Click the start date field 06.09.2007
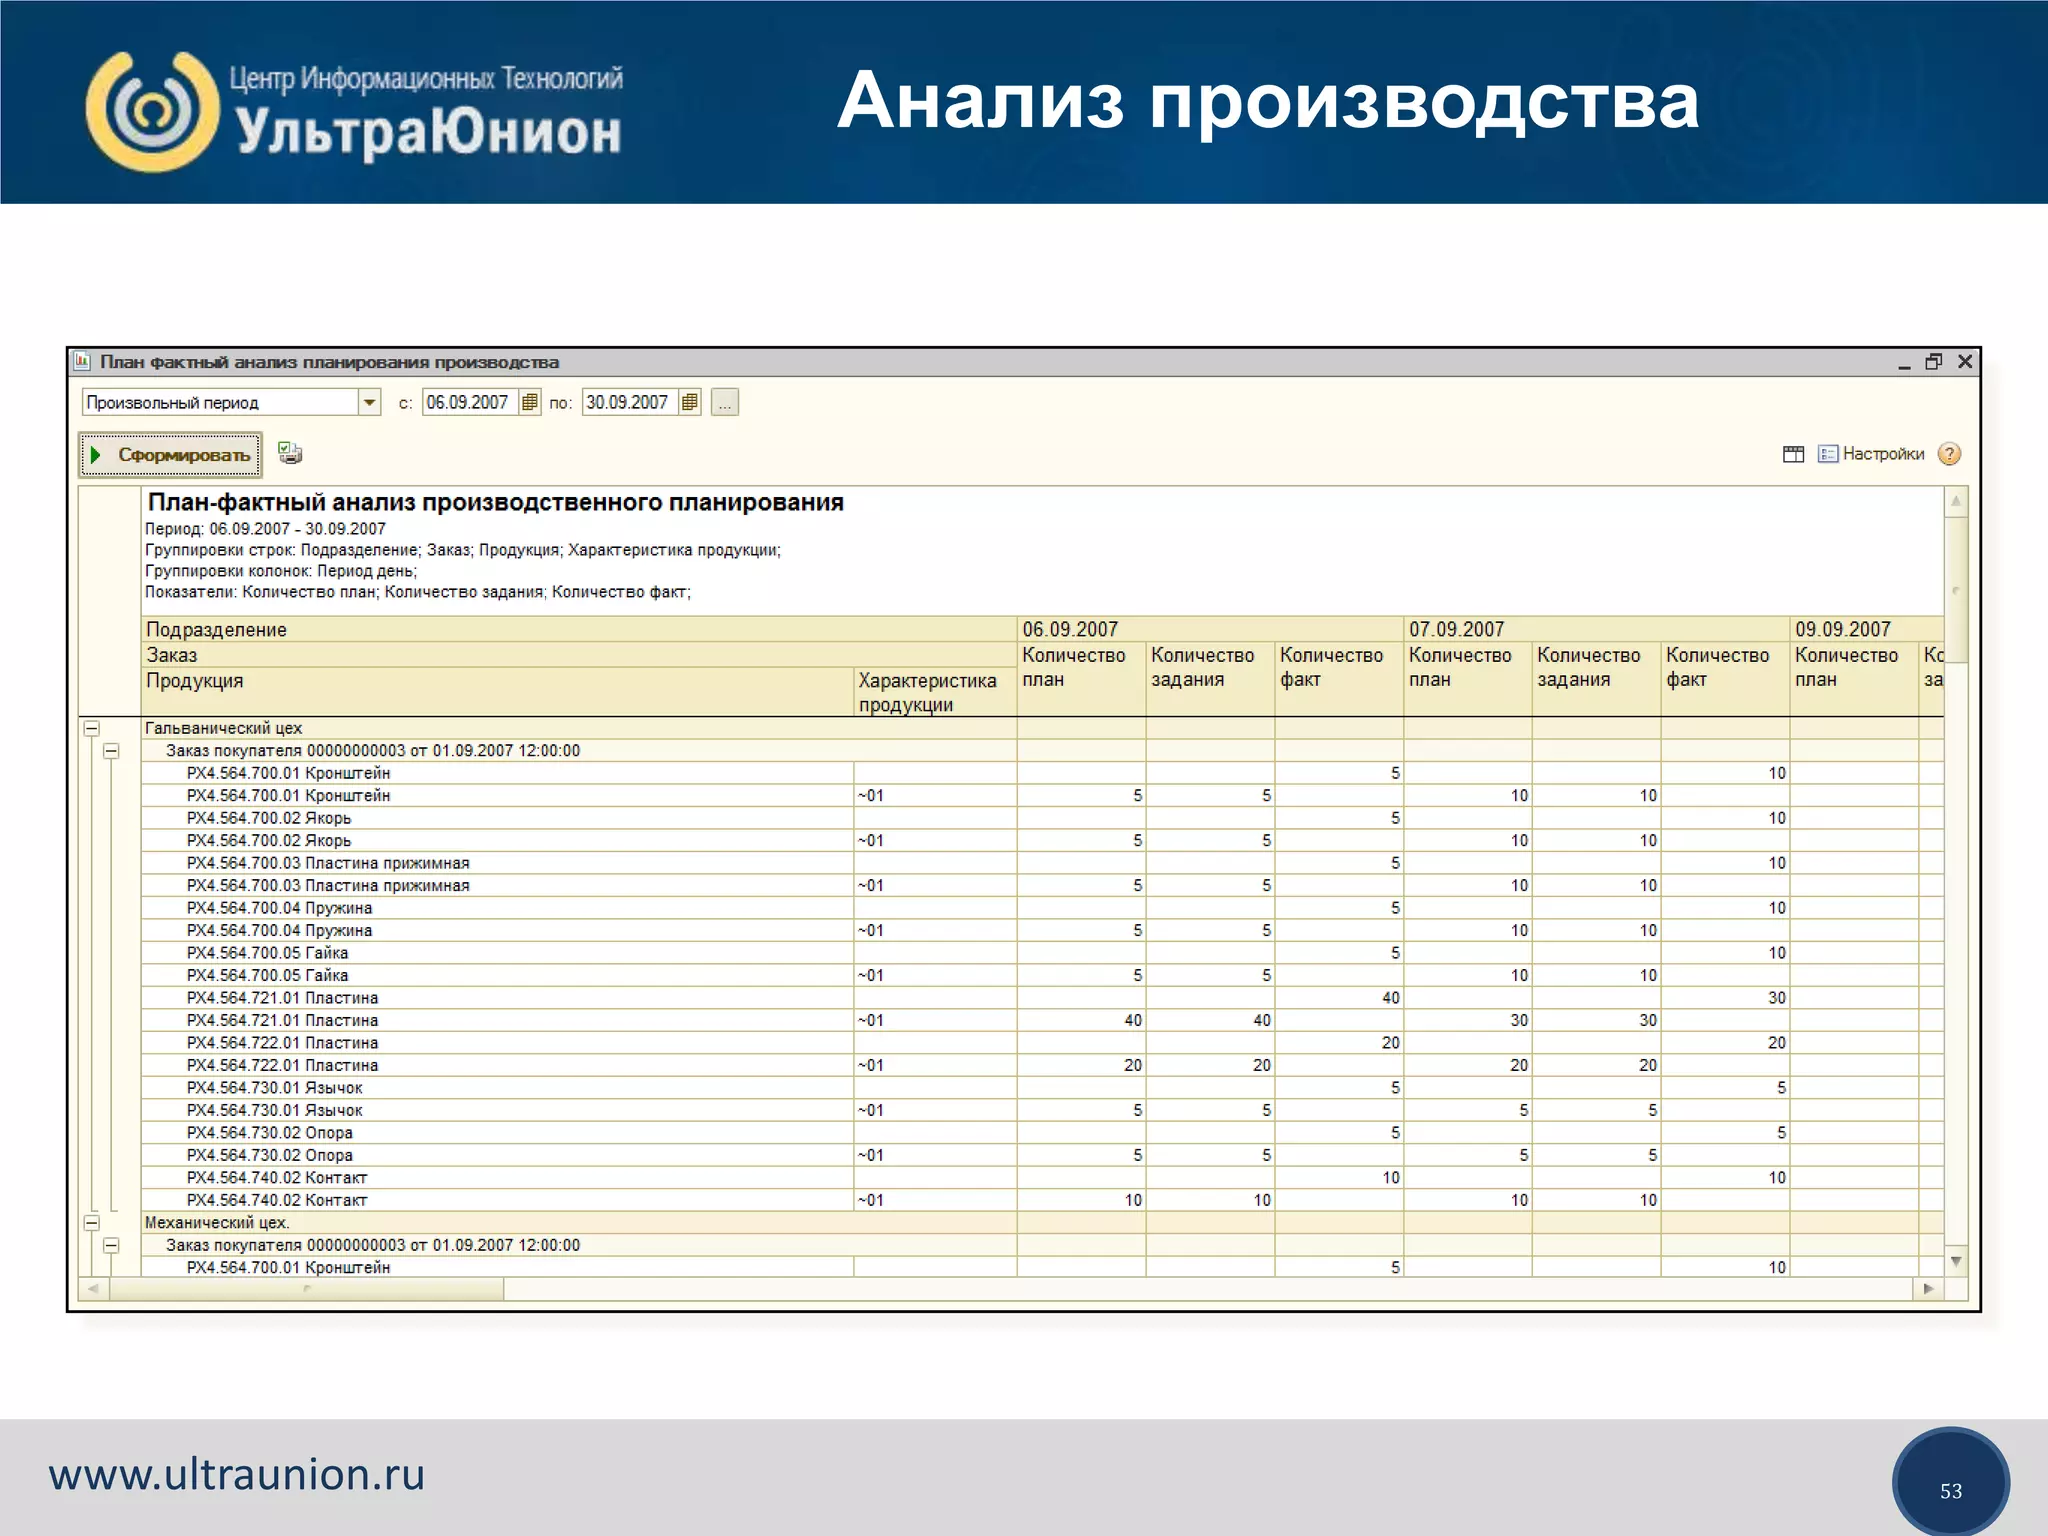This screenshot has height=1536, width=2048. (x=469, y=402)
